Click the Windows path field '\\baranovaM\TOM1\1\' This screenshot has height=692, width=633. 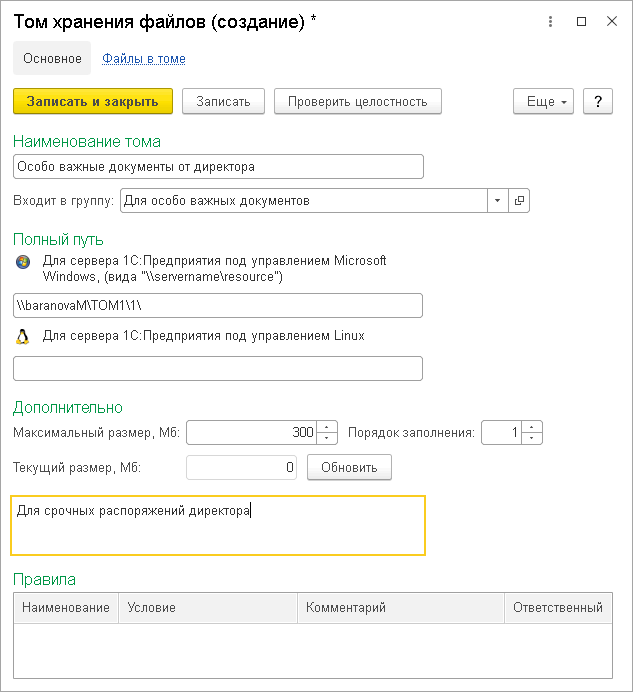(x=218, y=305)
